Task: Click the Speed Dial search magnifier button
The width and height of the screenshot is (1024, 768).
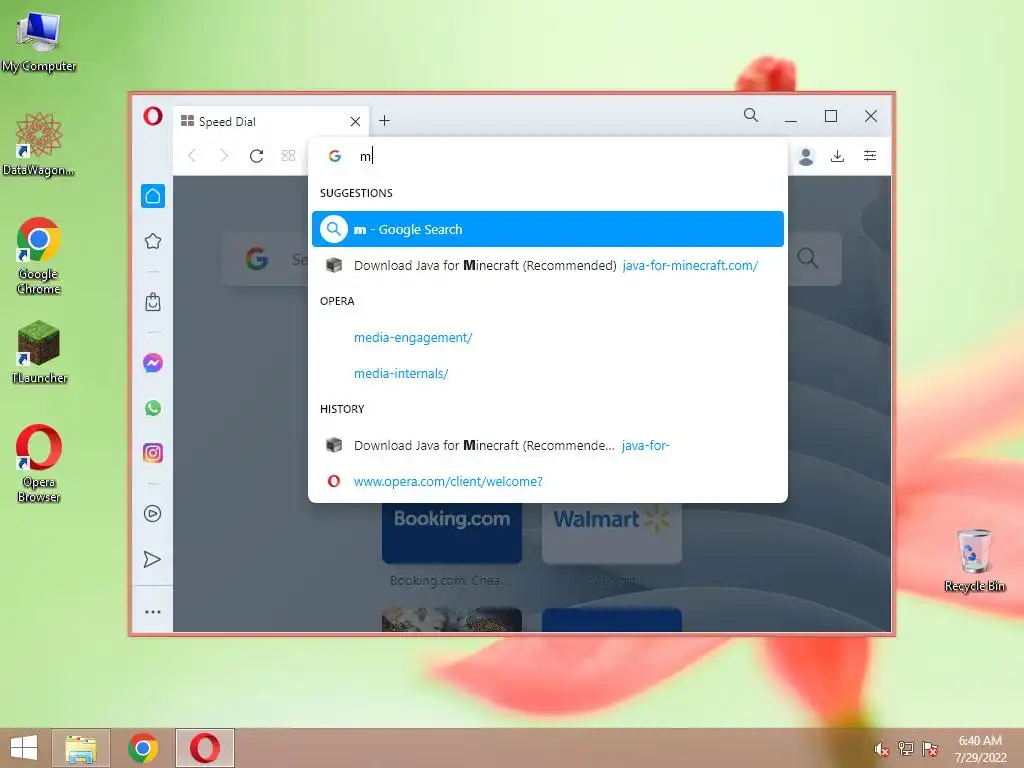Action: (808, 259)
